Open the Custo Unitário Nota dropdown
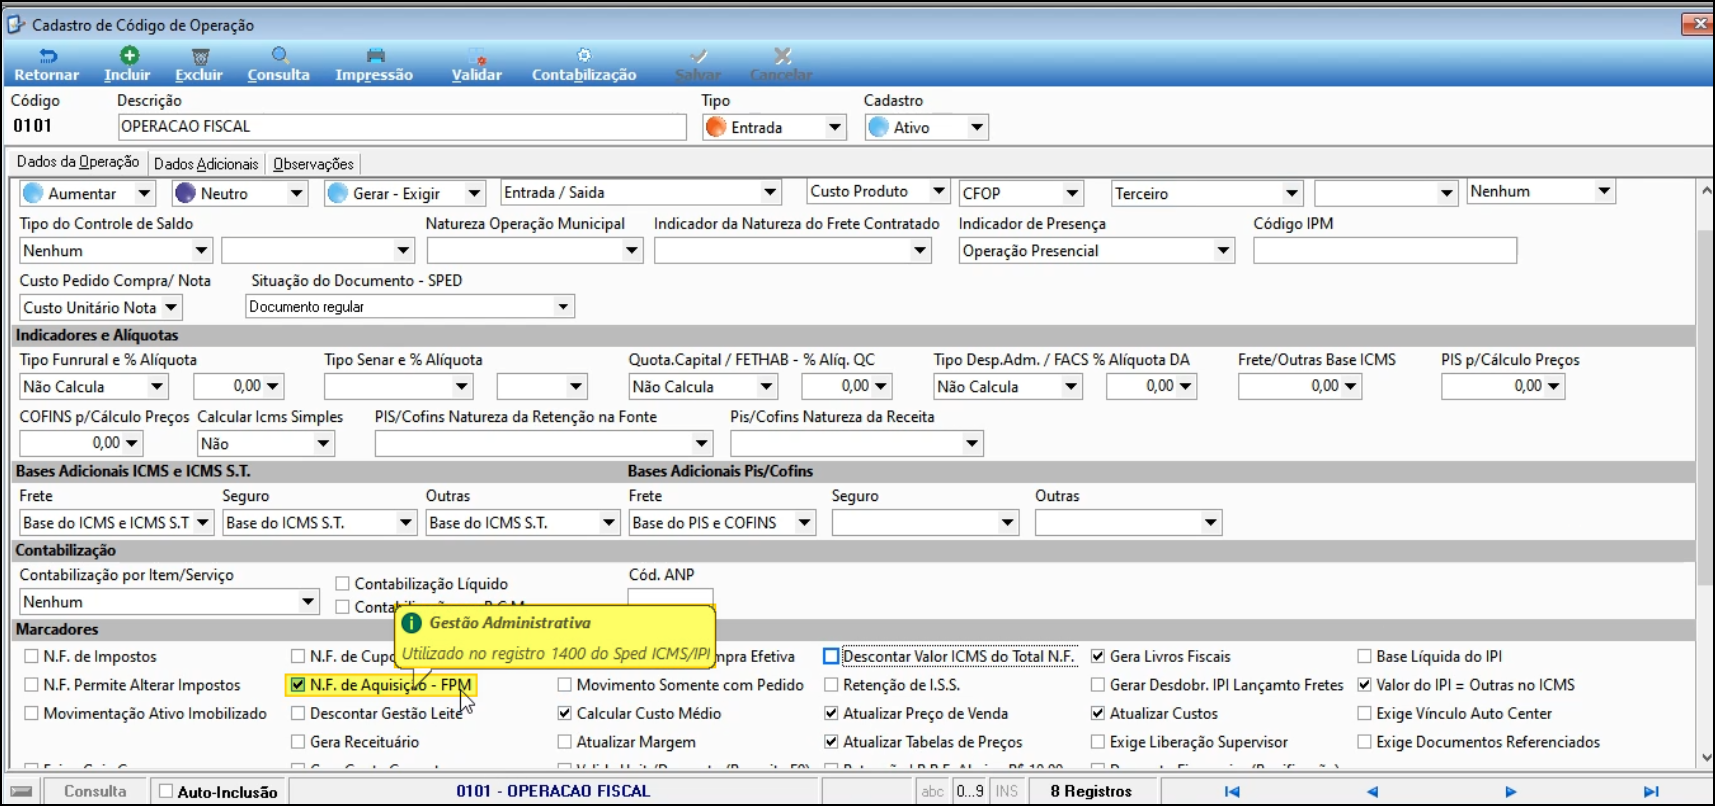The image size is (1715, 806). (171, 308)
